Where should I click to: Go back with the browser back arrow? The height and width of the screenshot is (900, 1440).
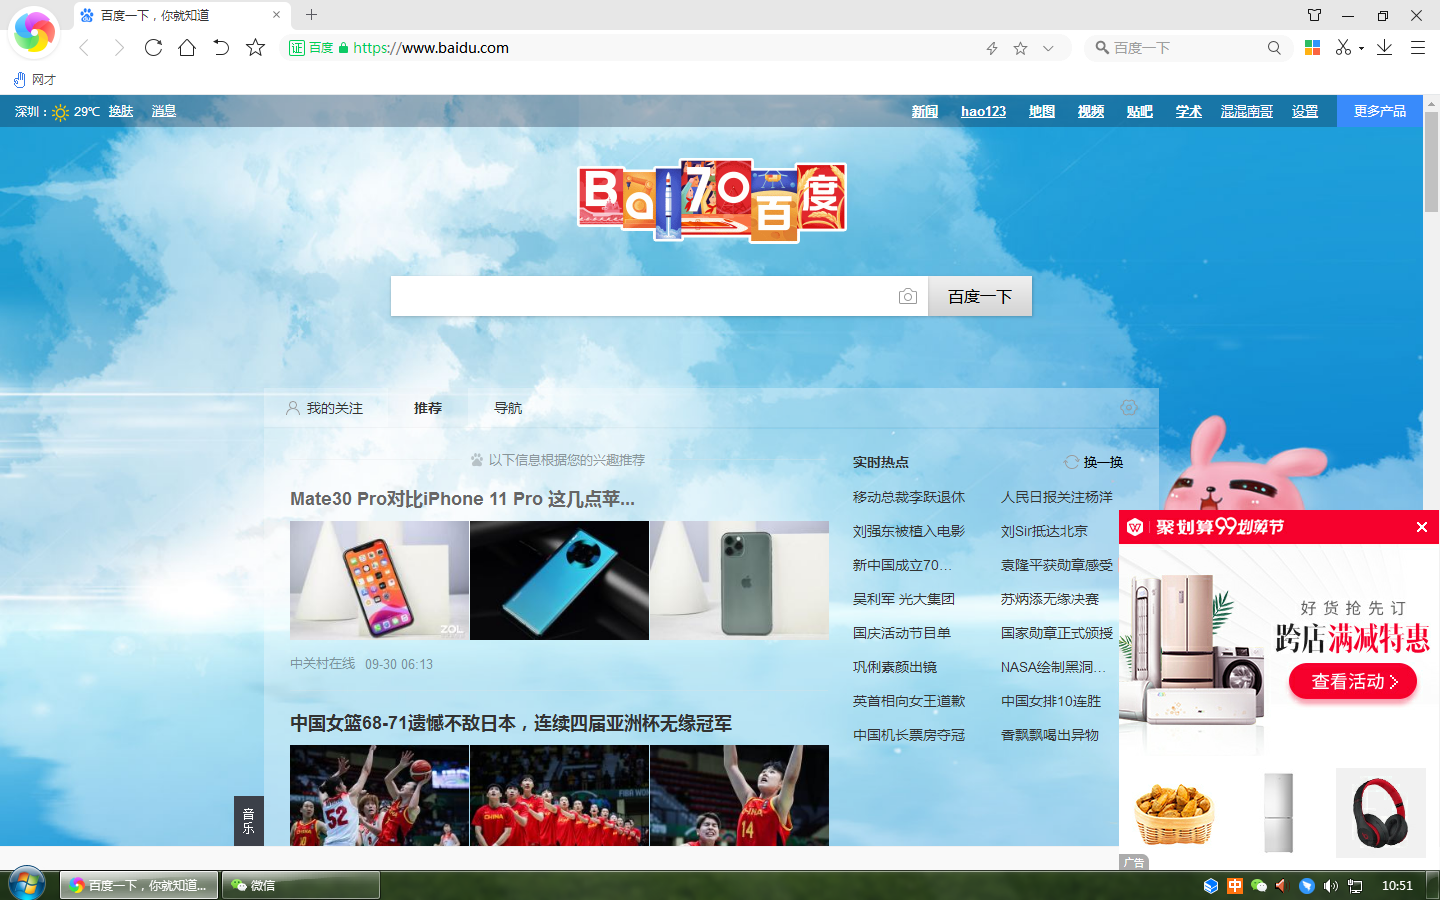(84, 48)
